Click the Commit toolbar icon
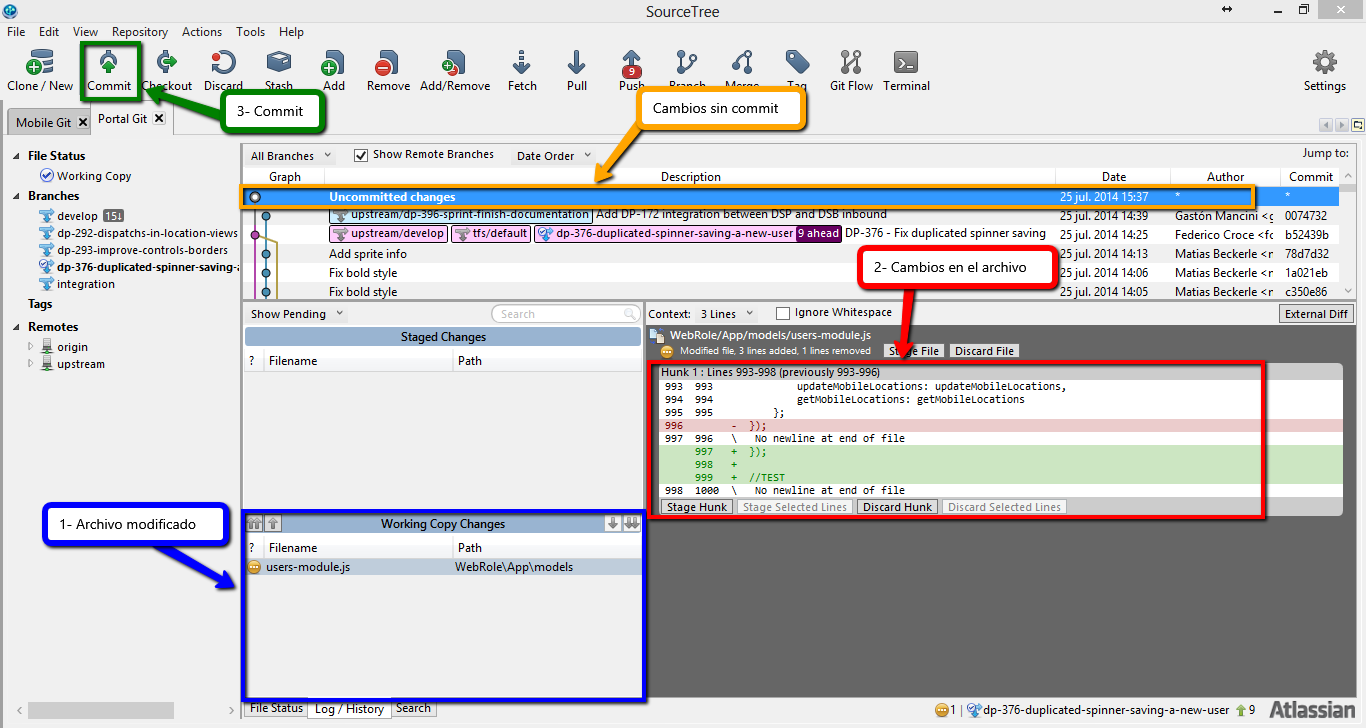This screenshot has width=1366, height=728. pos(109,70)
